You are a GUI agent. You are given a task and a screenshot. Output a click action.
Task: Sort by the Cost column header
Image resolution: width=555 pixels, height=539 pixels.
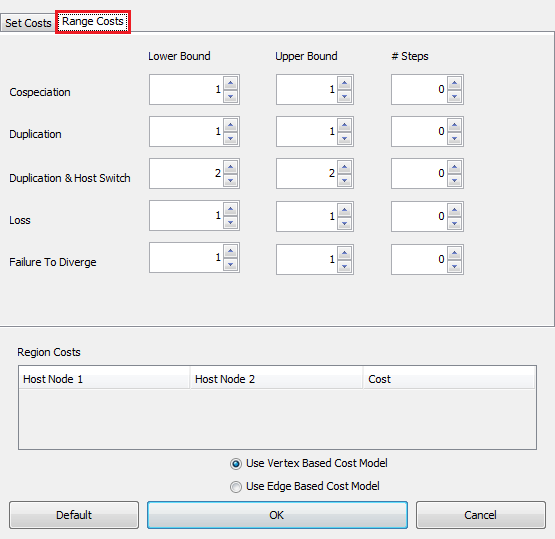[449, 379]
